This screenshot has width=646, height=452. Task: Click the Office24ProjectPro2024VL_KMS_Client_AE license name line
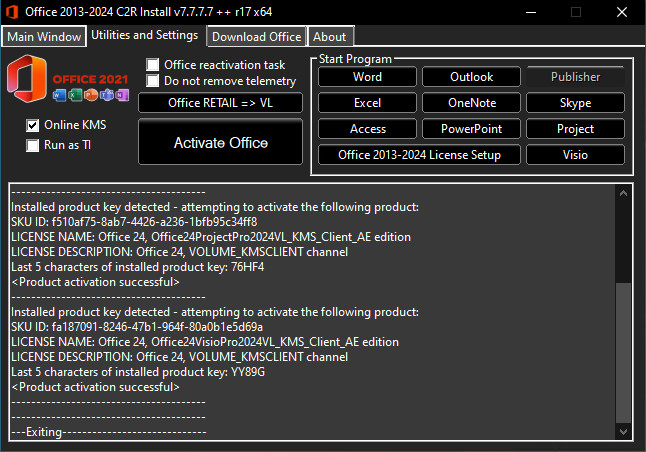pyautogui.click(x=211, y=237)
